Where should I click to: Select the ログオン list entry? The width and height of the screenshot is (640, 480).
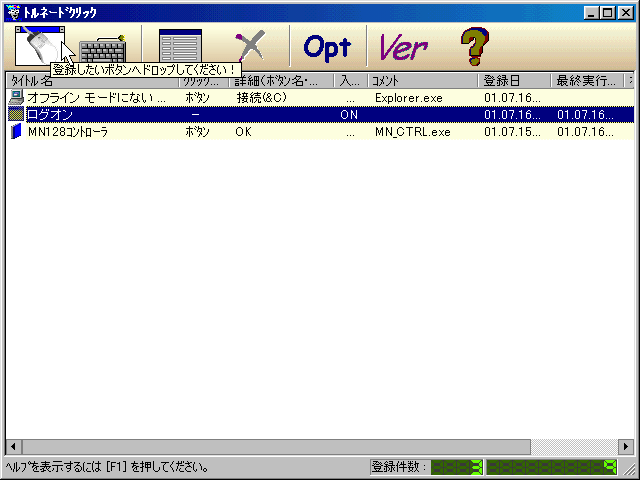click(49, 115)
